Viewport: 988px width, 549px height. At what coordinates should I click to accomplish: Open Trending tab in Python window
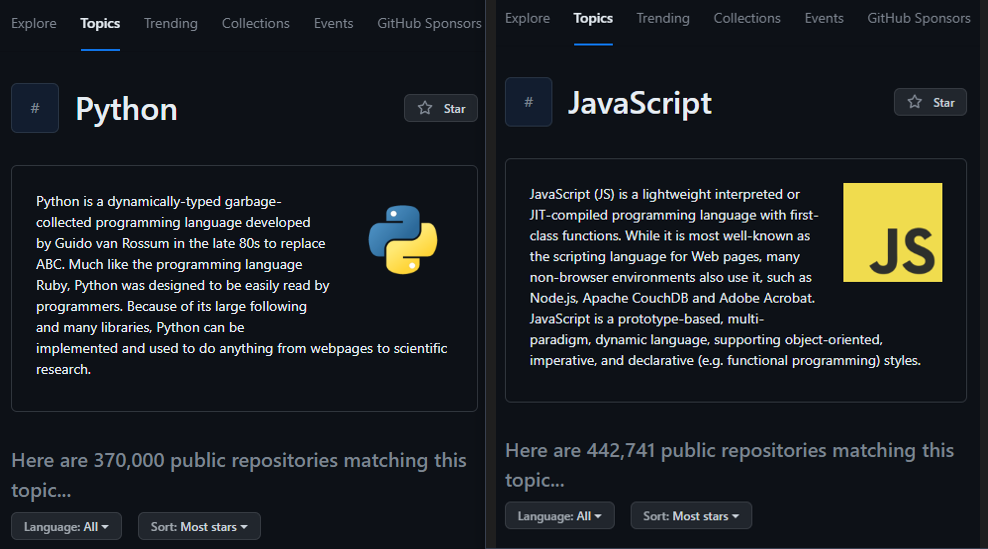point(171,23)
